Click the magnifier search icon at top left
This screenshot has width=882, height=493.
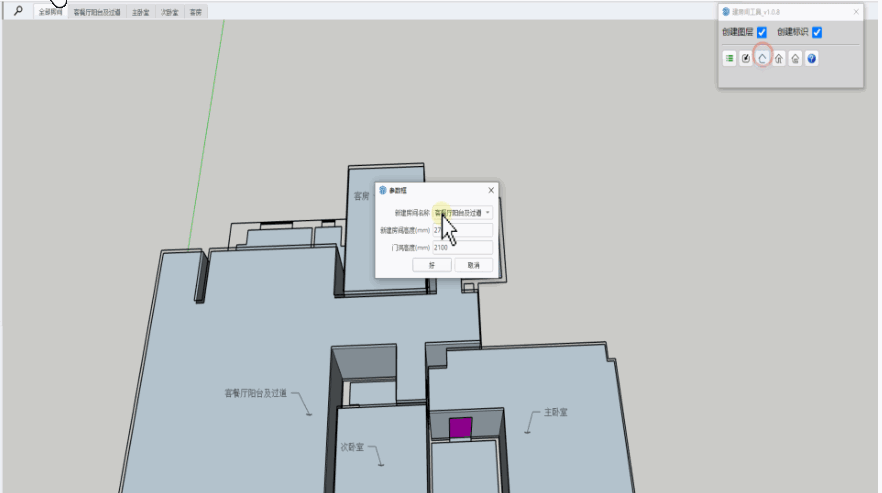[x=17, y=12]
